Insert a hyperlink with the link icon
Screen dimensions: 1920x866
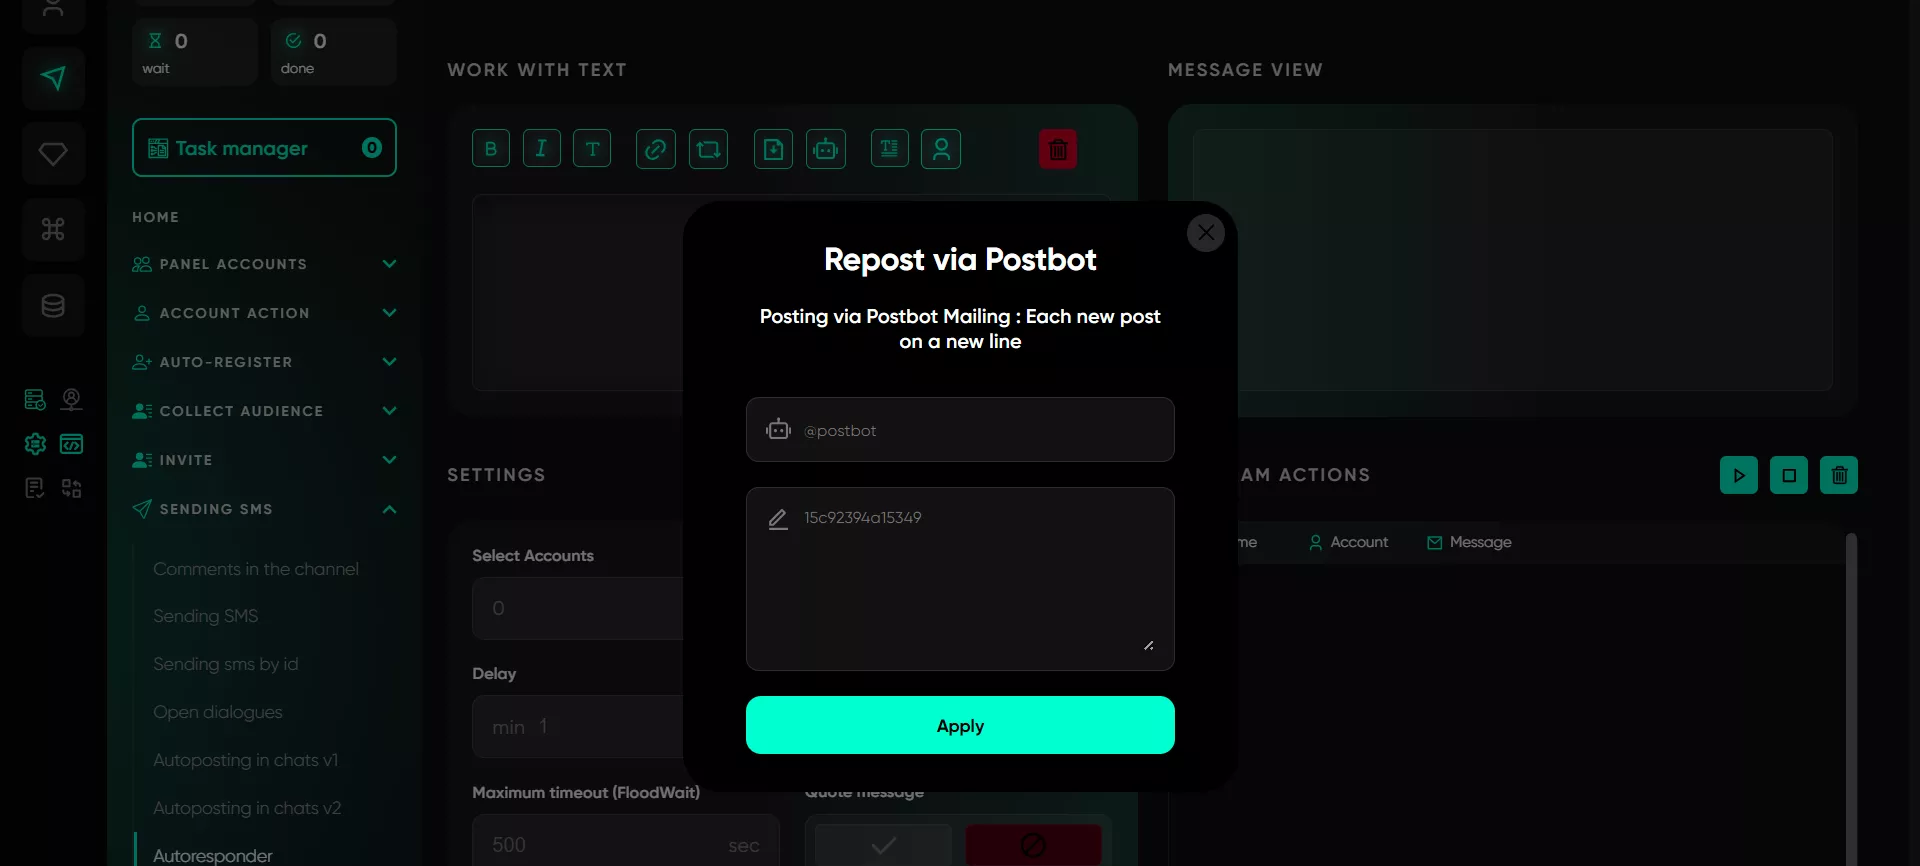coord(656,149)
